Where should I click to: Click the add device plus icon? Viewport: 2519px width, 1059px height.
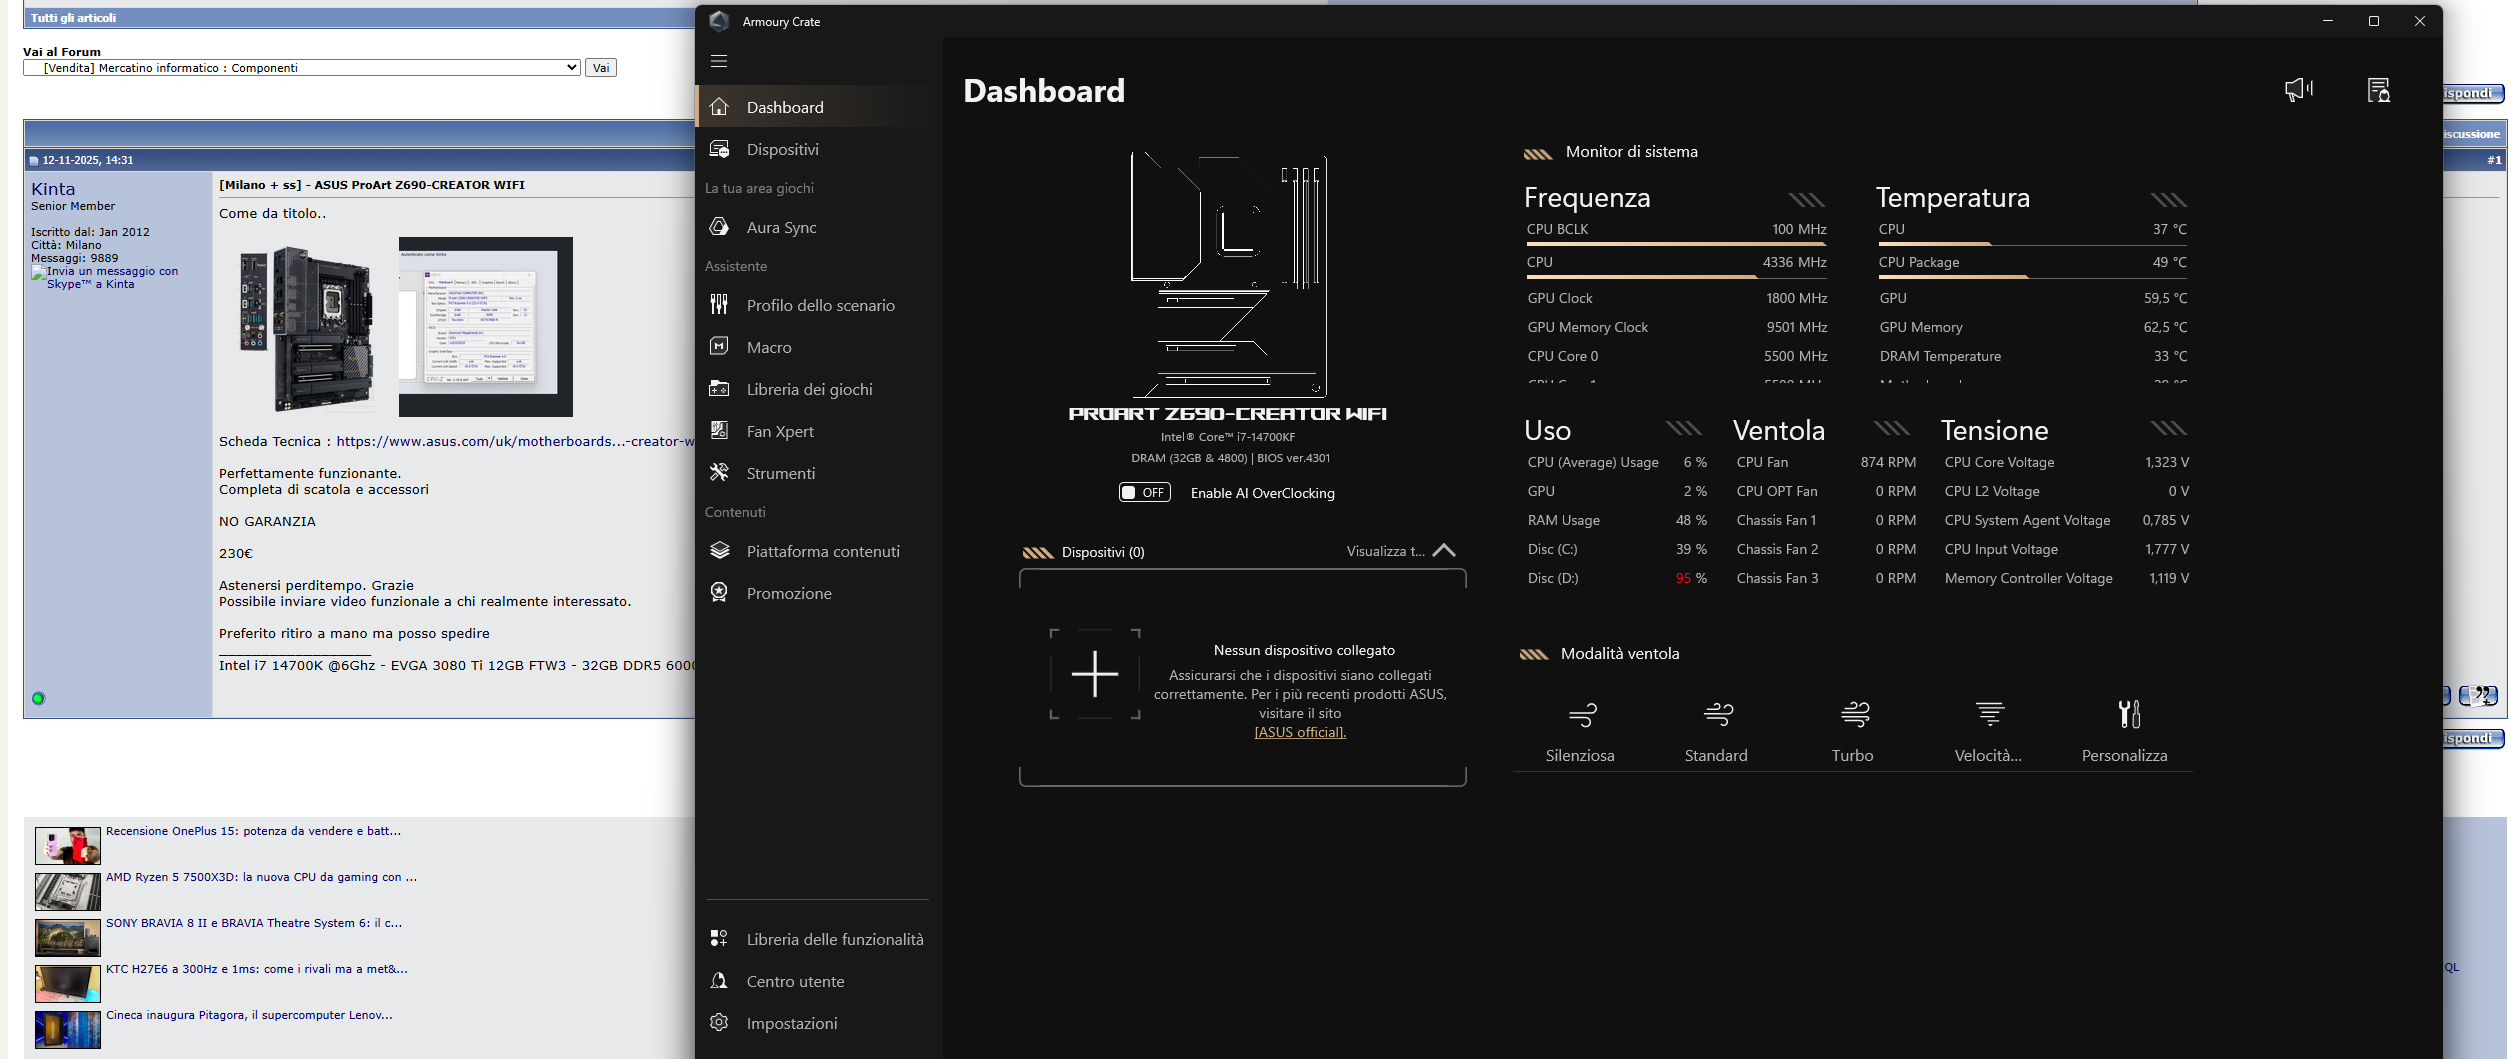[1095, 674]
